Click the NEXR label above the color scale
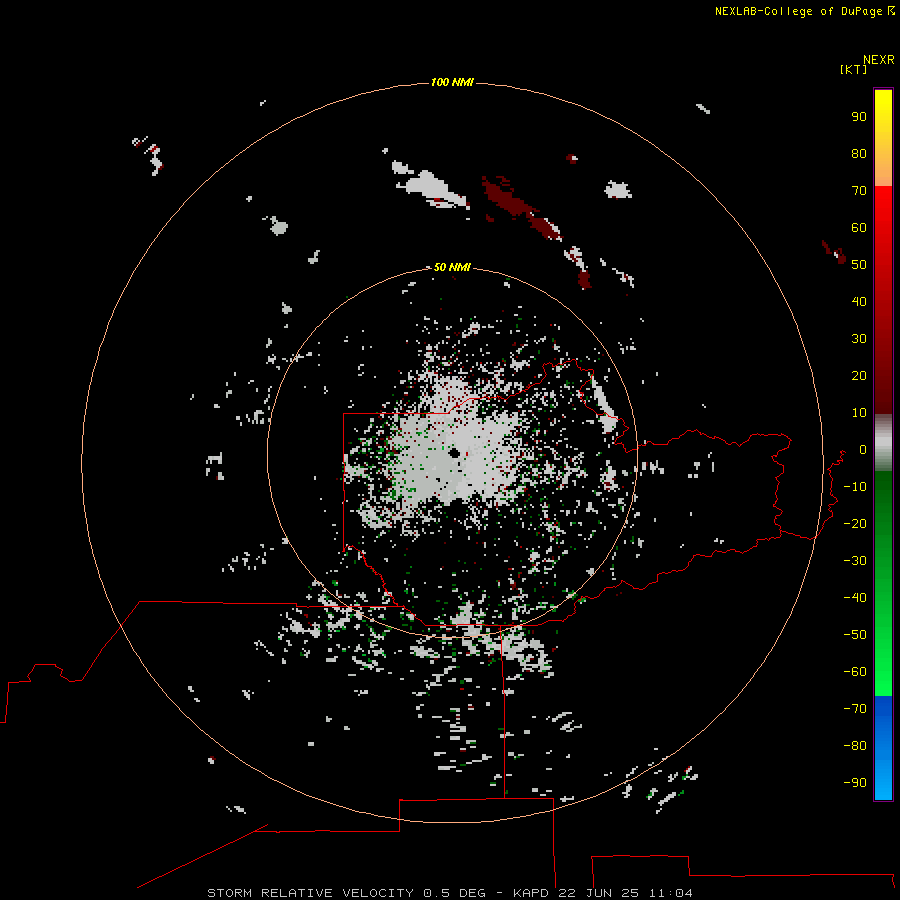900x900 pixels. (x=879, y=60)
